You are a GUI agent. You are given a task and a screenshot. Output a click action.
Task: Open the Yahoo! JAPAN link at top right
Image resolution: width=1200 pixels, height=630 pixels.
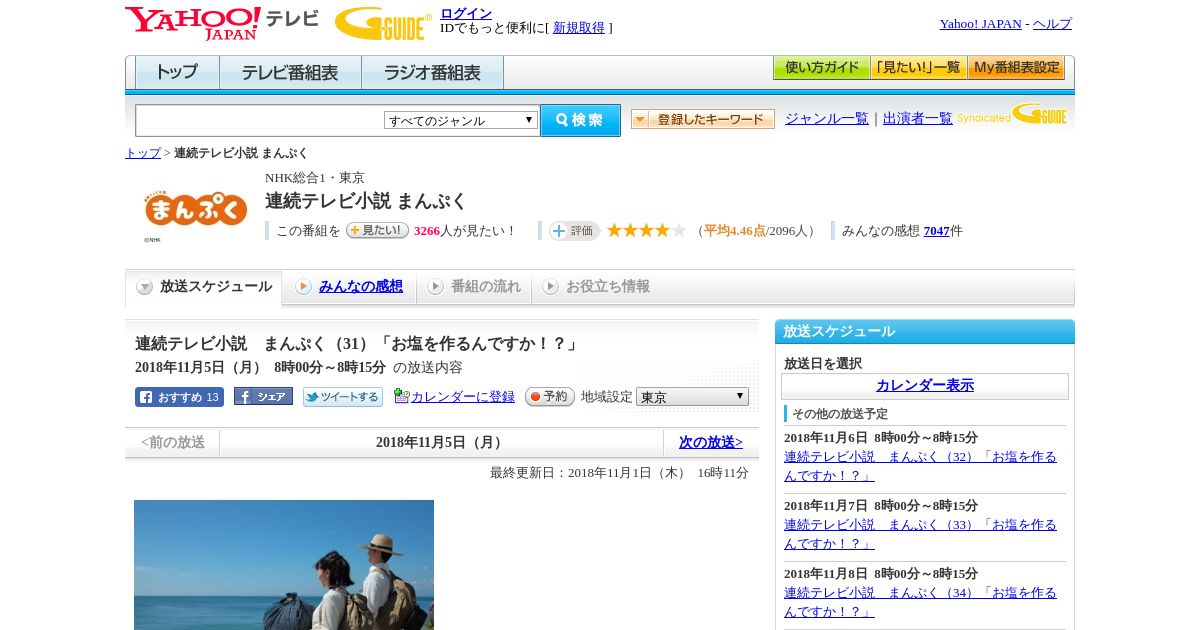980,24
